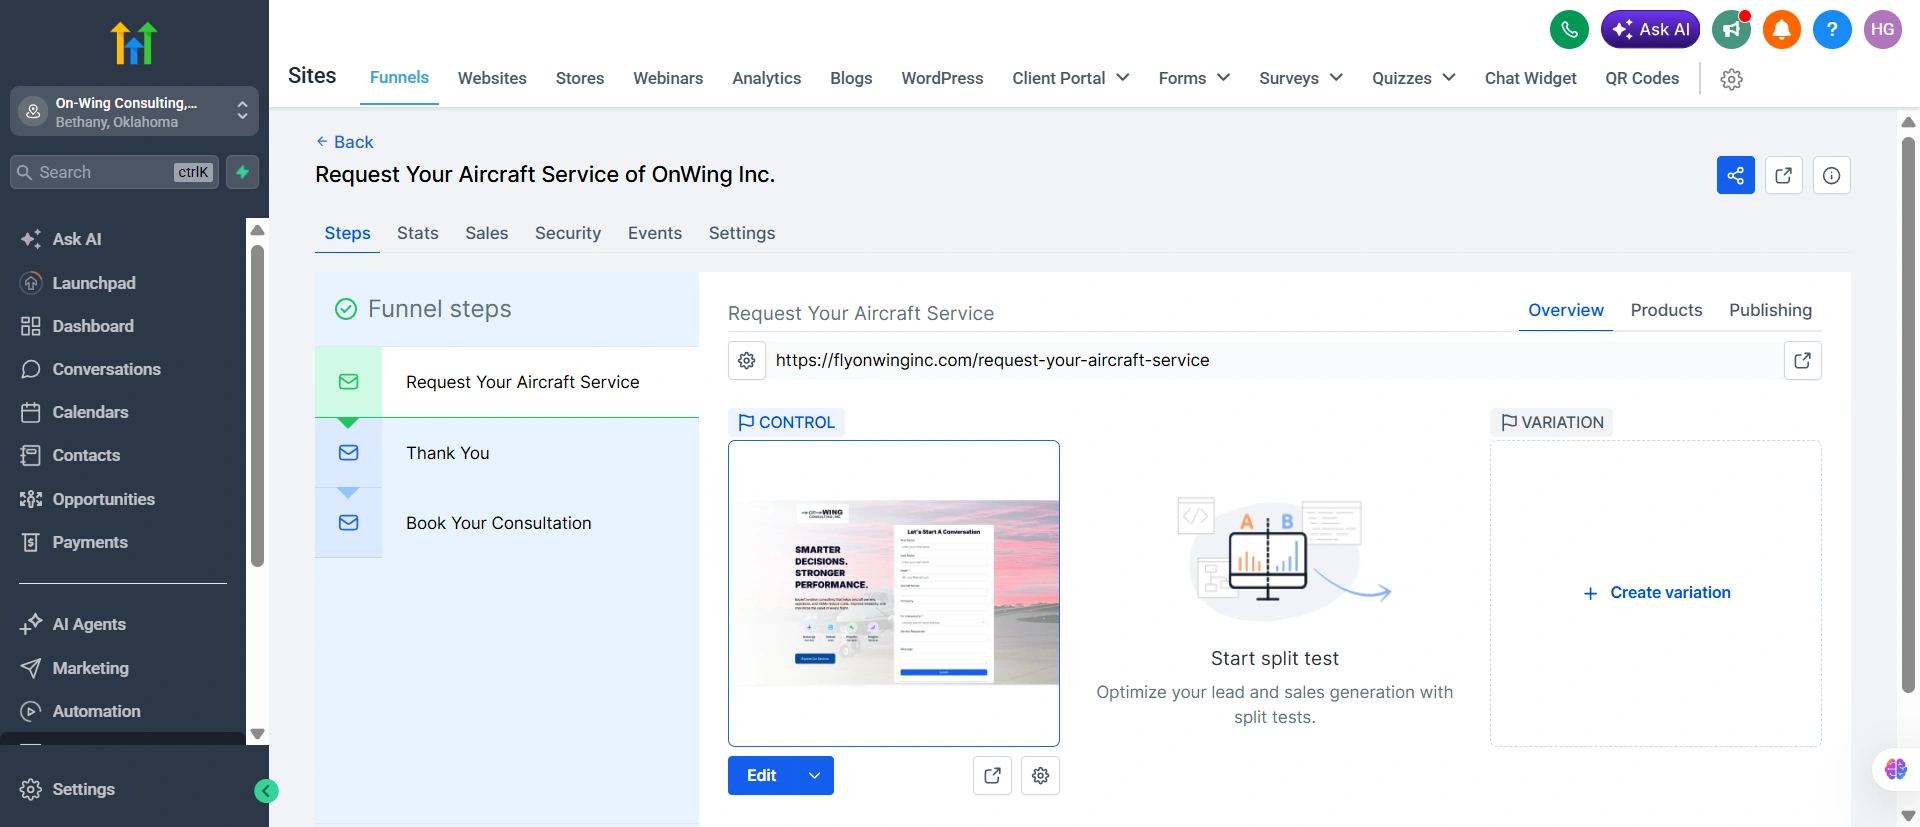The height and width of the screenshot is (827, 1920).
Task: Open Analytics in top navigation
Action: pyautogui.click(x=766, y=78)
